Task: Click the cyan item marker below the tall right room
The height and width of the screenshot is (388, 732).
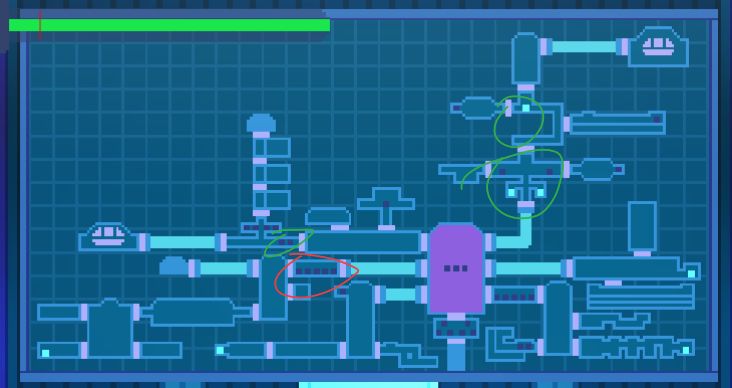Action: tap(691, 274)
